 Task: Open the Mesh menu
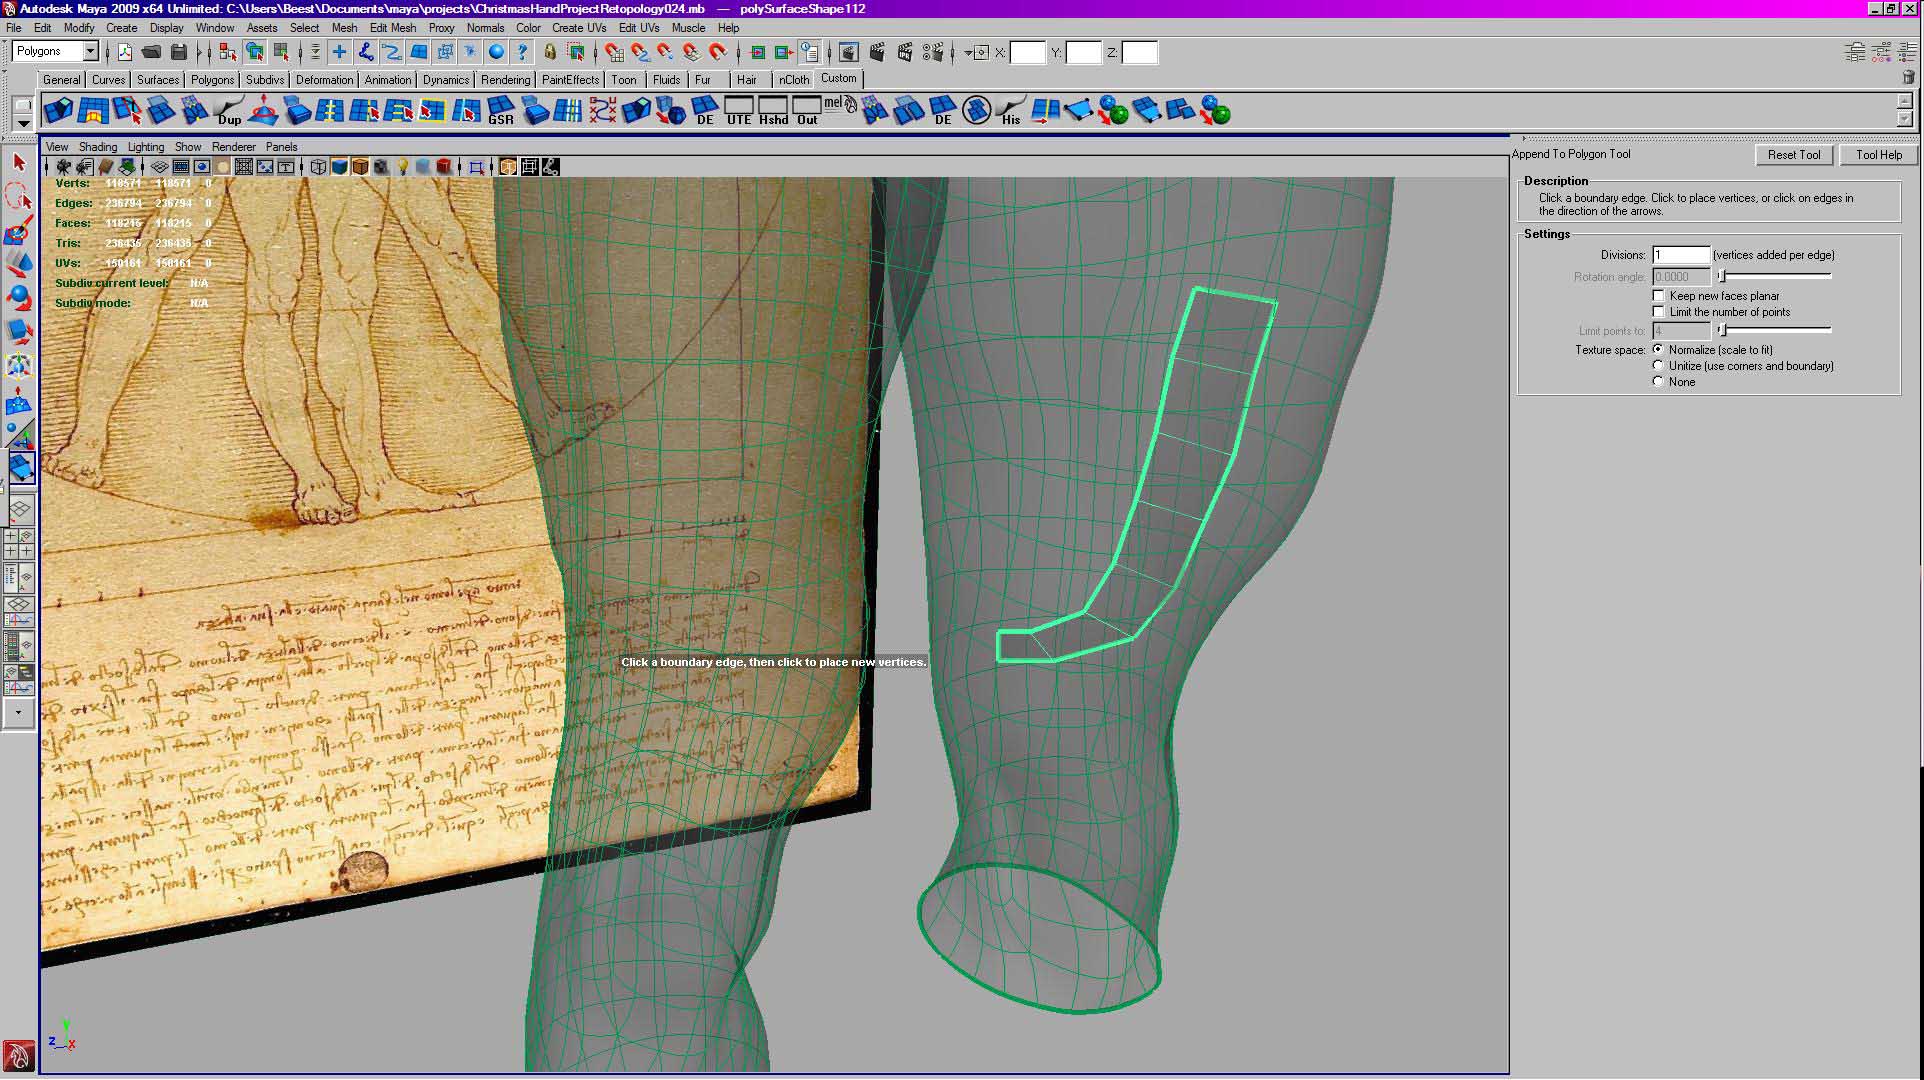tap(344, 28)
